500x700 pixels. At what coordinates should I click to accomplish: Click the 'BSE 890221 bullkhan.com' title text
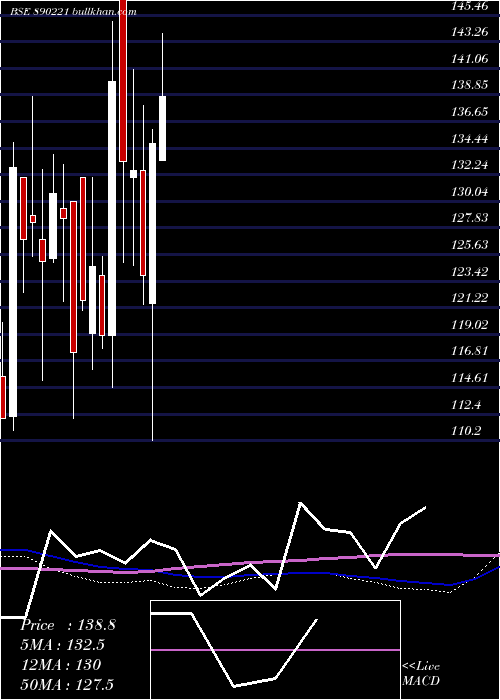pyautogui.click(x=73, y=12)
